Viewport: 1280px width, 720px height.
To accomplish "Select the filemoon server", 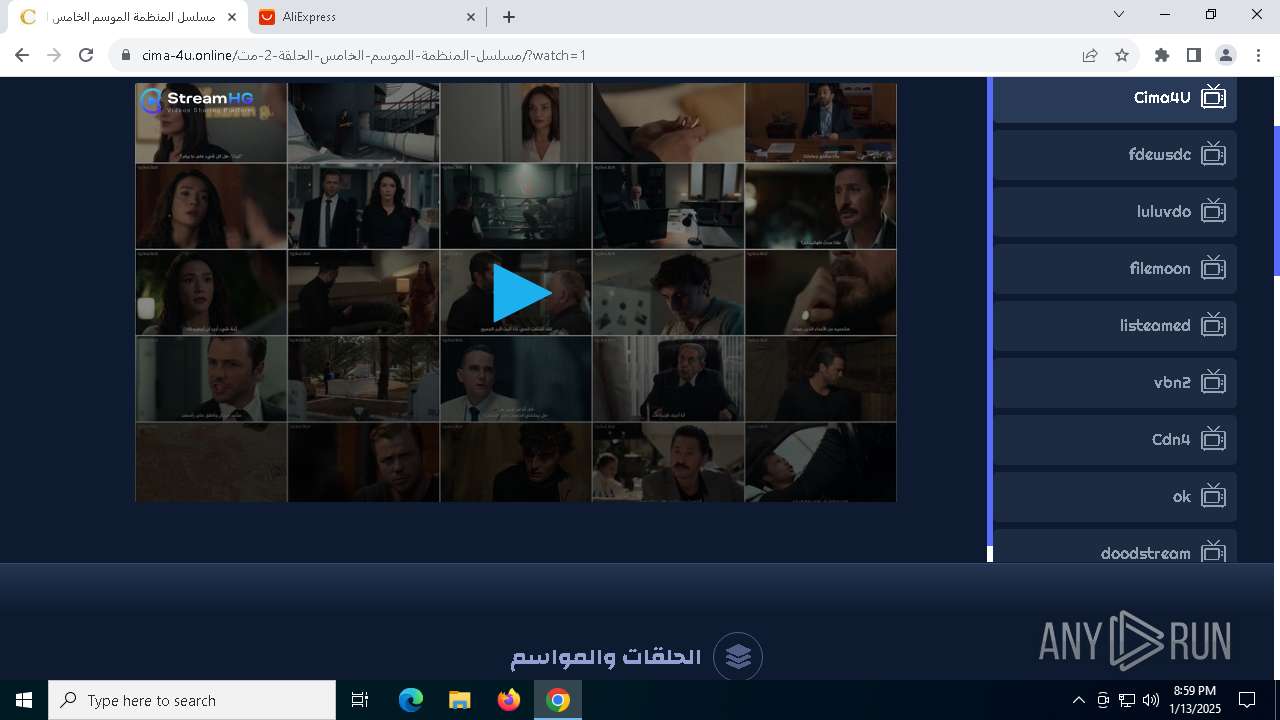I will click(x=1115, y=269).
